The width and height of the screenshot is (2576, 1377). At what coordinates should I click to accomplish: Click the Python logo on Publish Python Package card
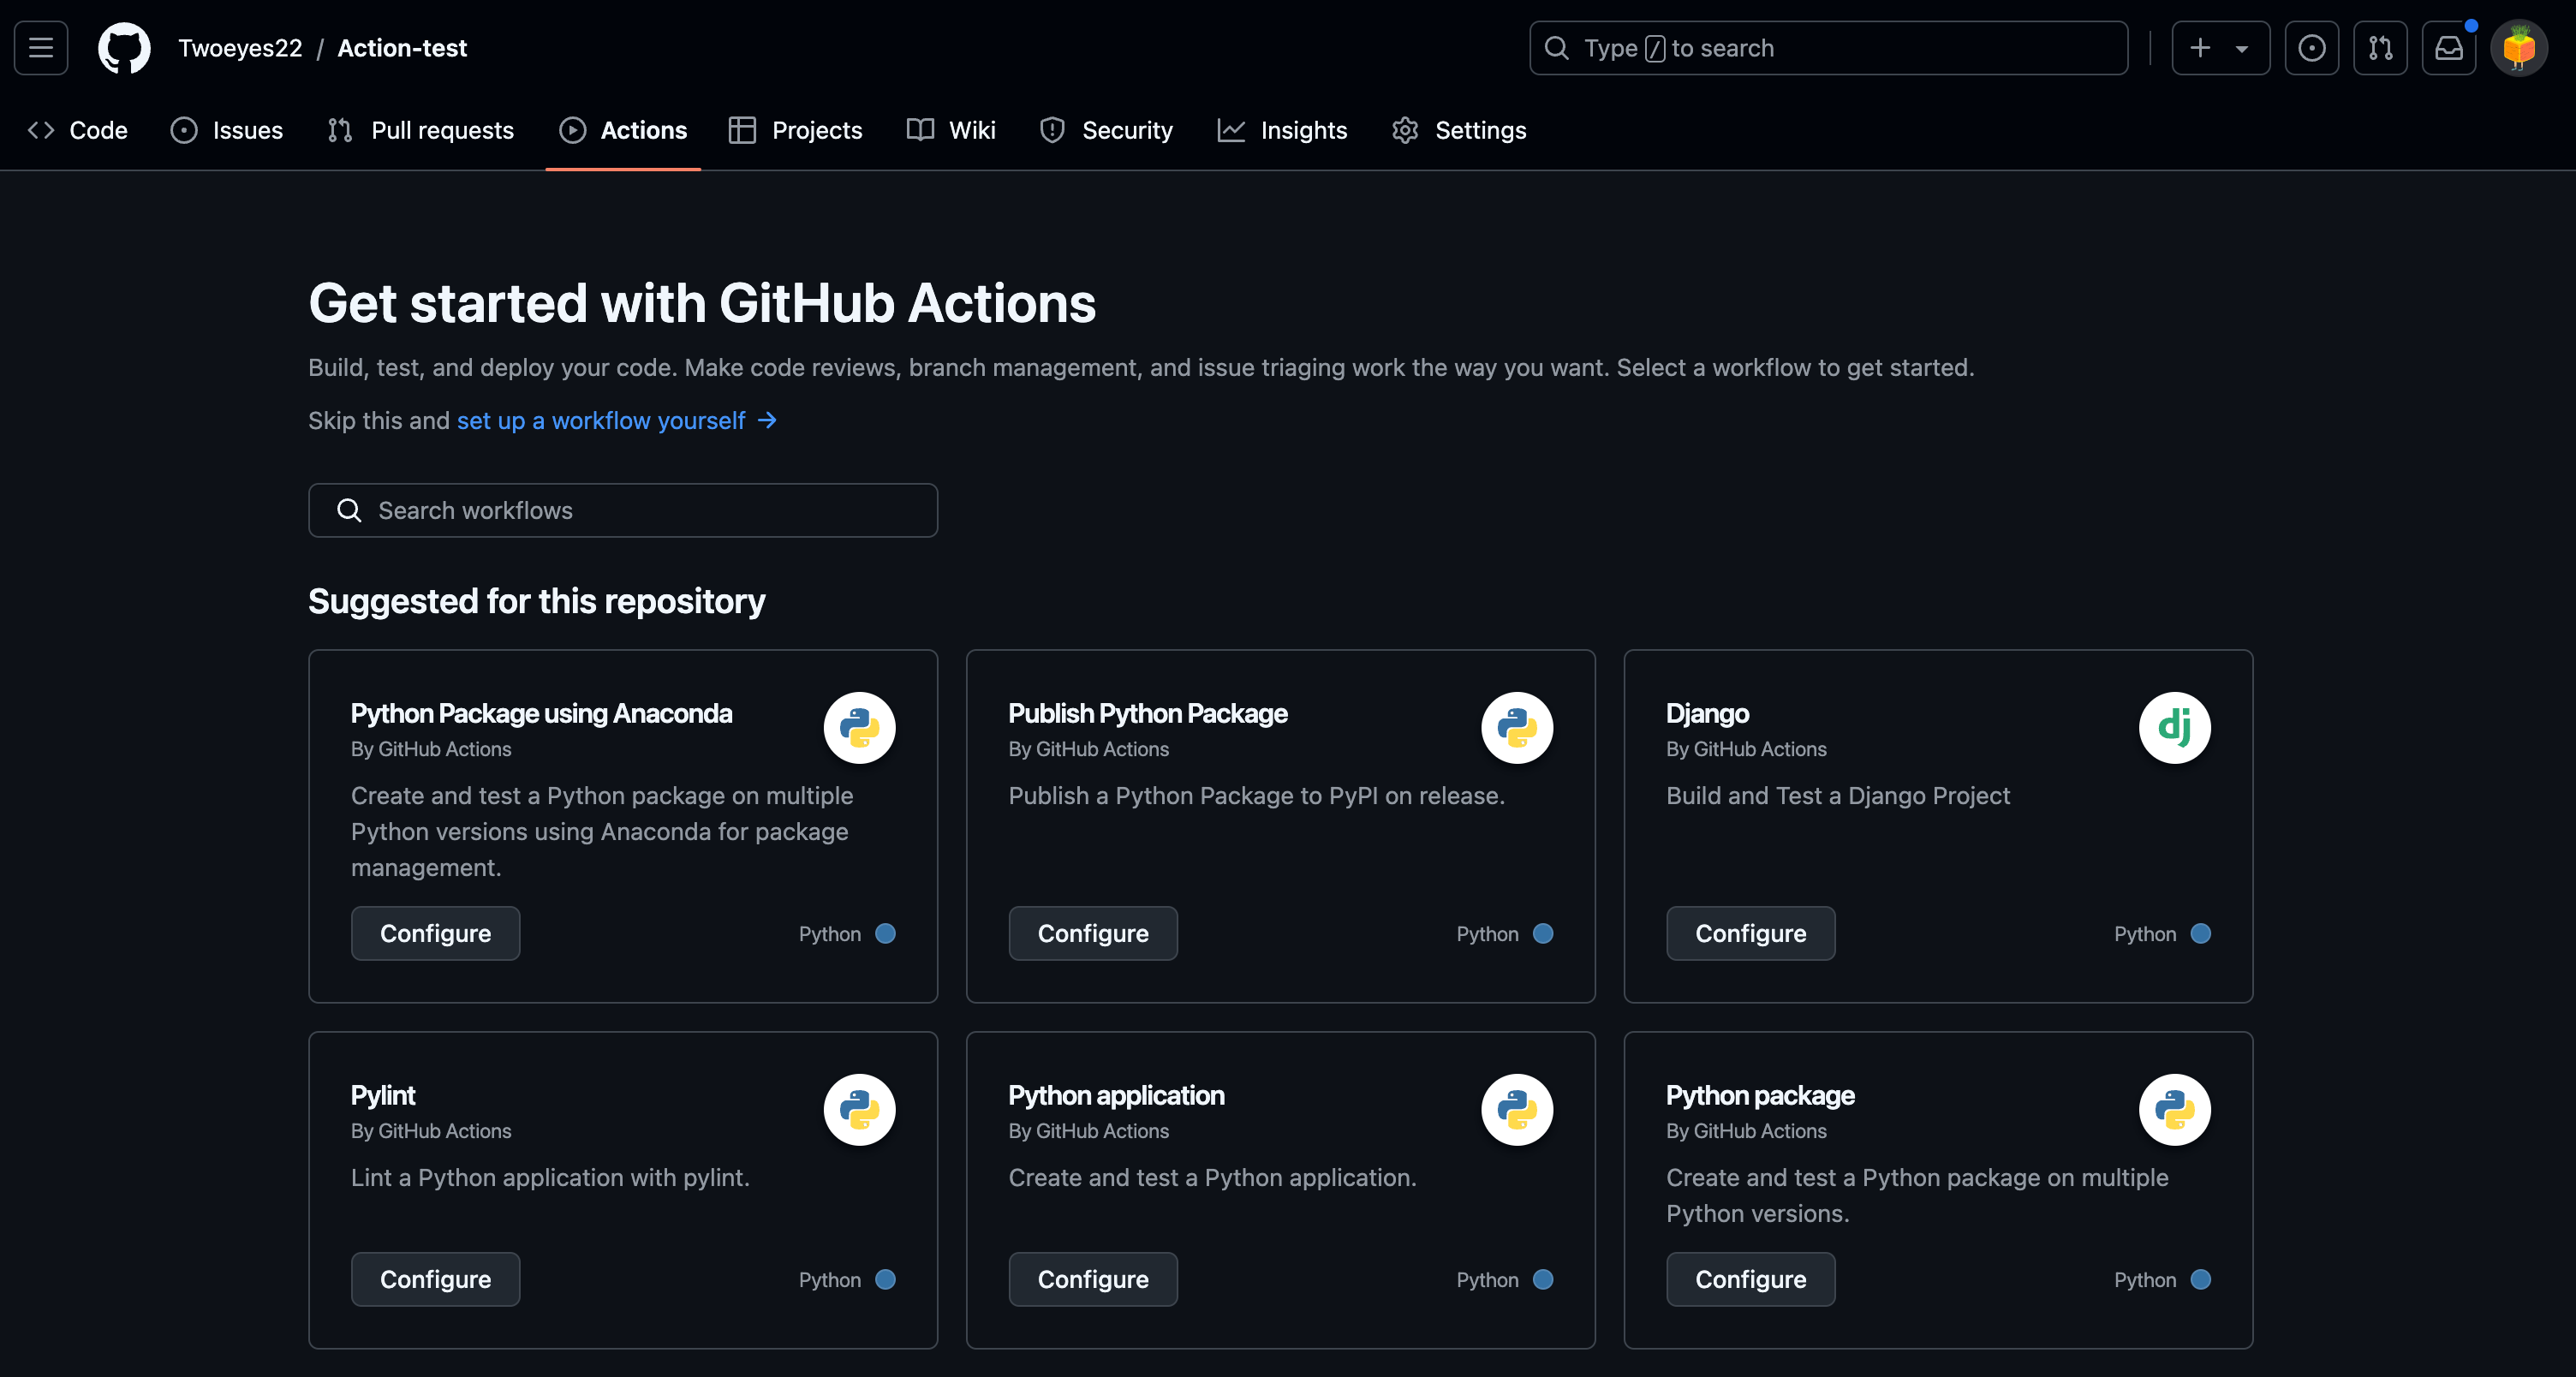[1517, 728]
